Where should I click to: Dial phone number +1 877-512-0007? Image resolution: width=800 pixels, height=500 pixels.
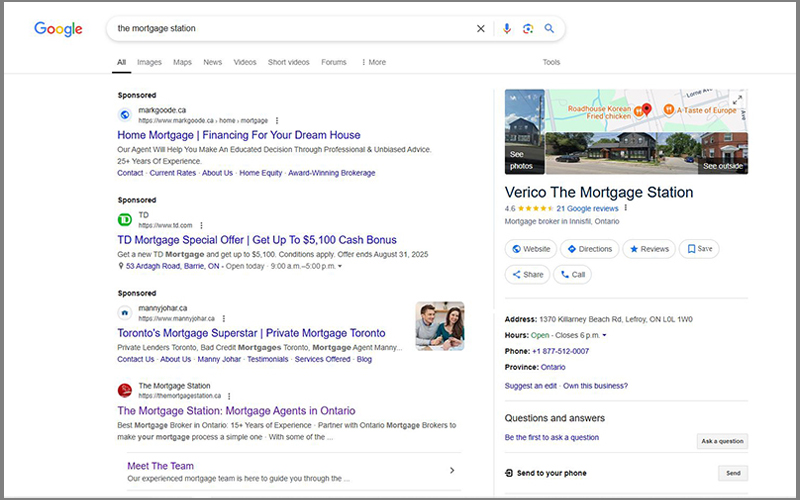[560, 352]
